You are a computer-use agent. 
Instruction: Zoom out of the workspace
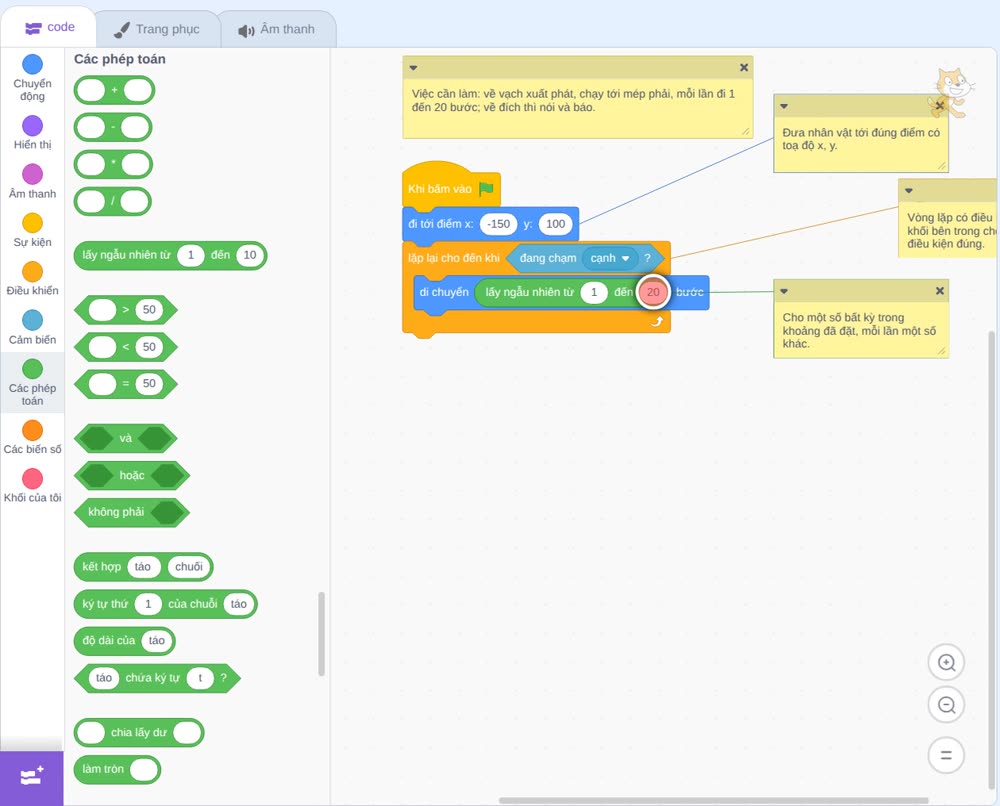tap(946, 705)
